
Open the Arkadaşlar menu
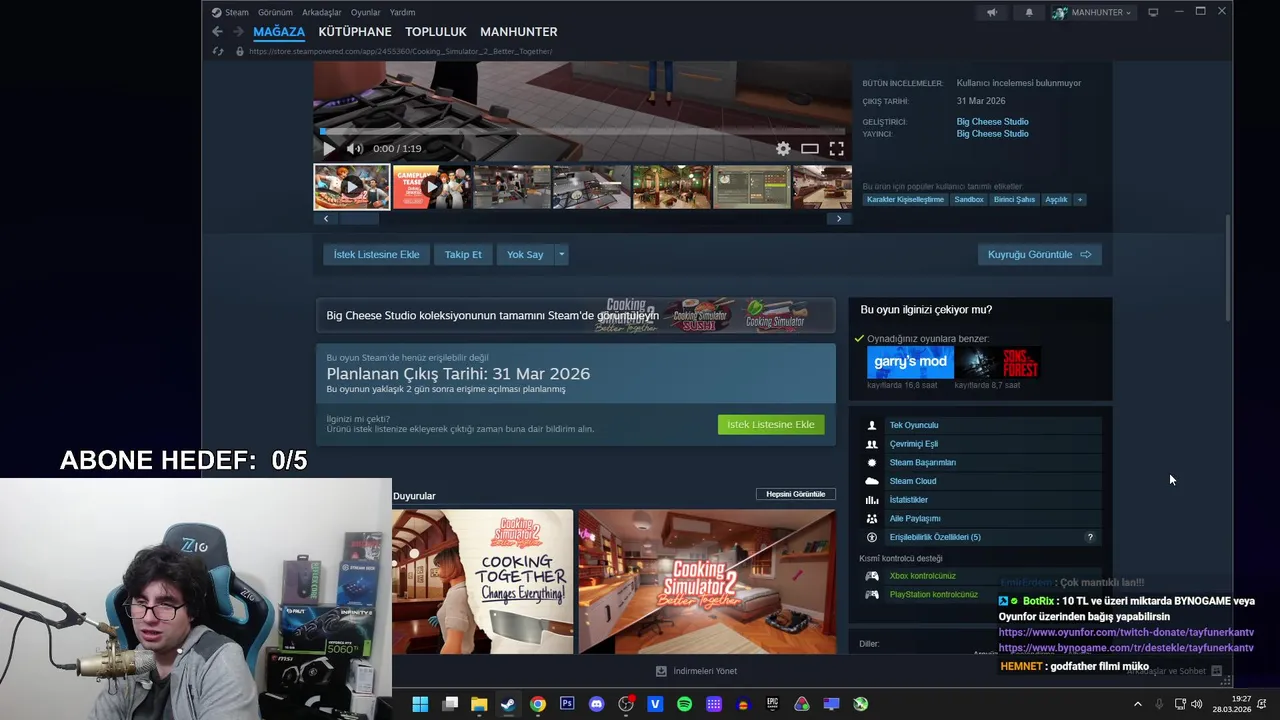click(321, 12)
